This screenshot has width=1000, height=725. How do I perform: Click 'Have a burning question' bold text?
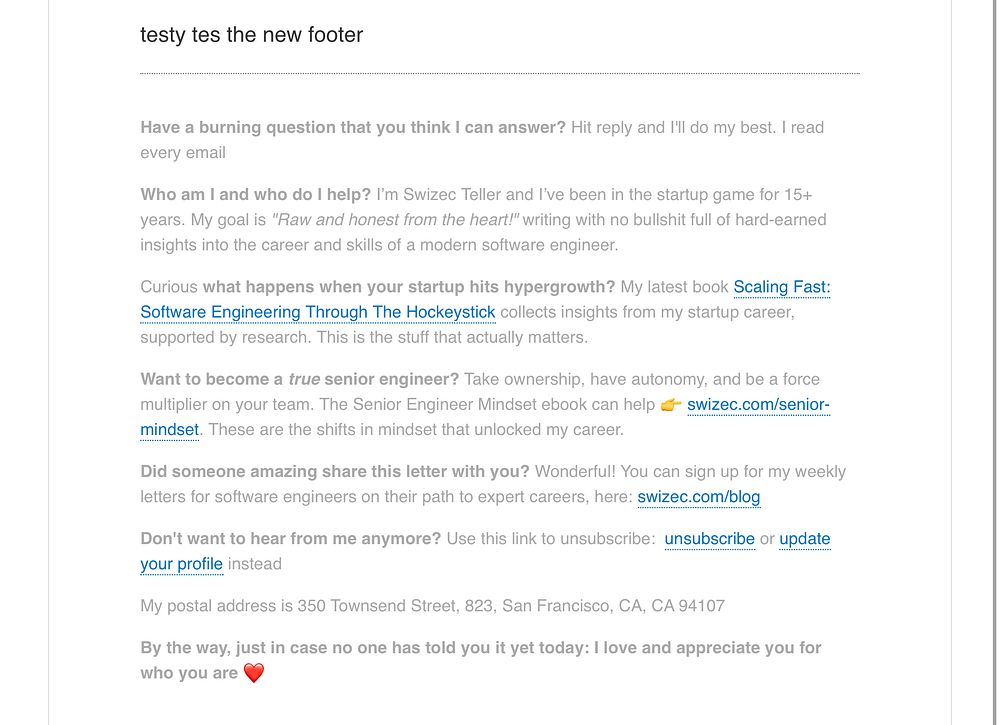[x=353, y=128]
